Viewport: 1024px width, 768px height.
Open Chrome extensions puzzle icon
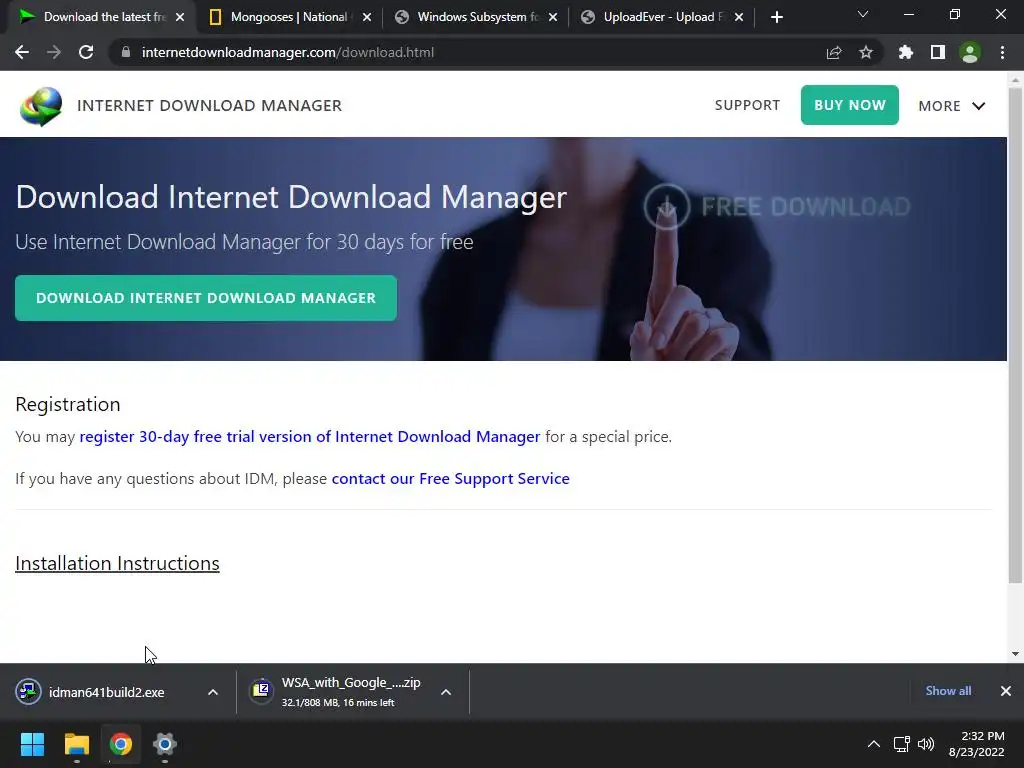coord(906,52)
